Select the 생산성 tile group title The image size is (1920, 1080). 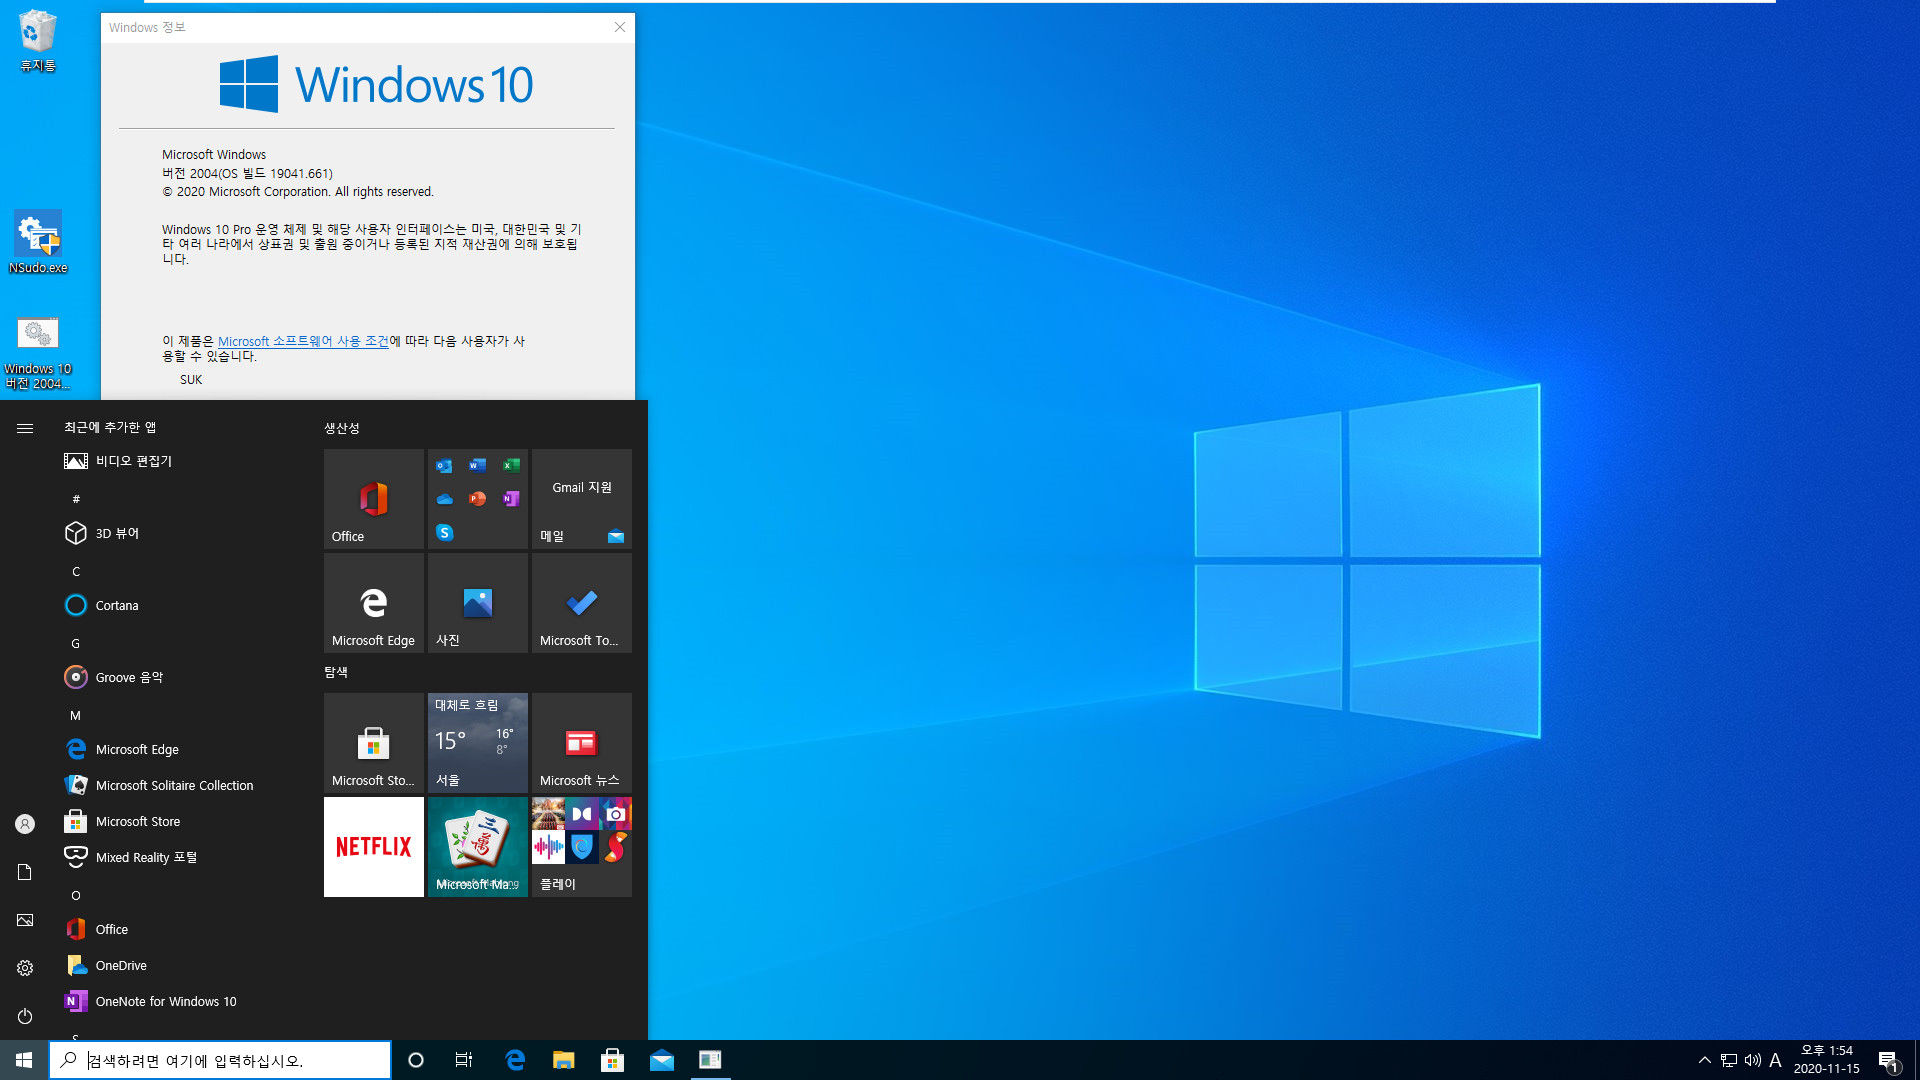[342, 428]
